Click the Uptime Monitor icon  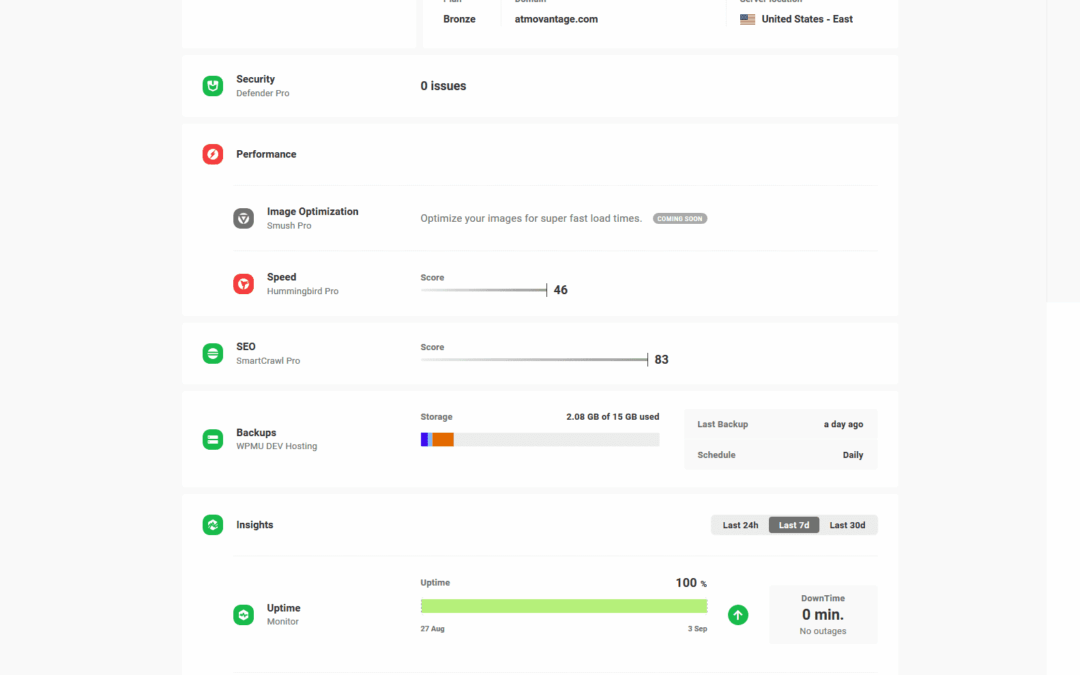(x=243, y=615)
